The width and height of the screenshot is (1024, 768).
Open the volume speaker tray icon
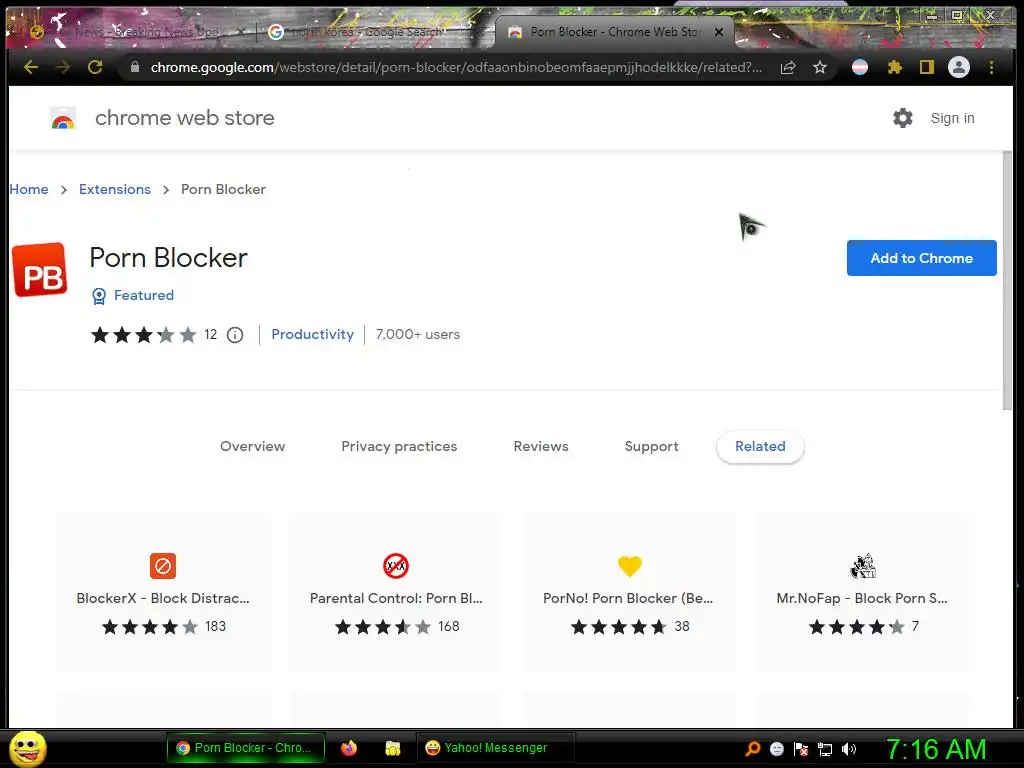(x=849, y=749)
